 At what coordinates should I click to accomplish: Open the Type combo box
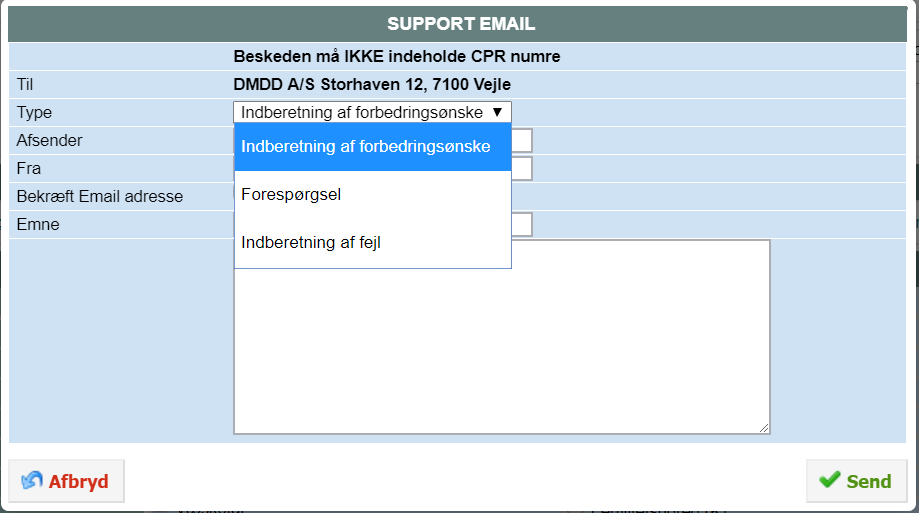coord(372,112)
